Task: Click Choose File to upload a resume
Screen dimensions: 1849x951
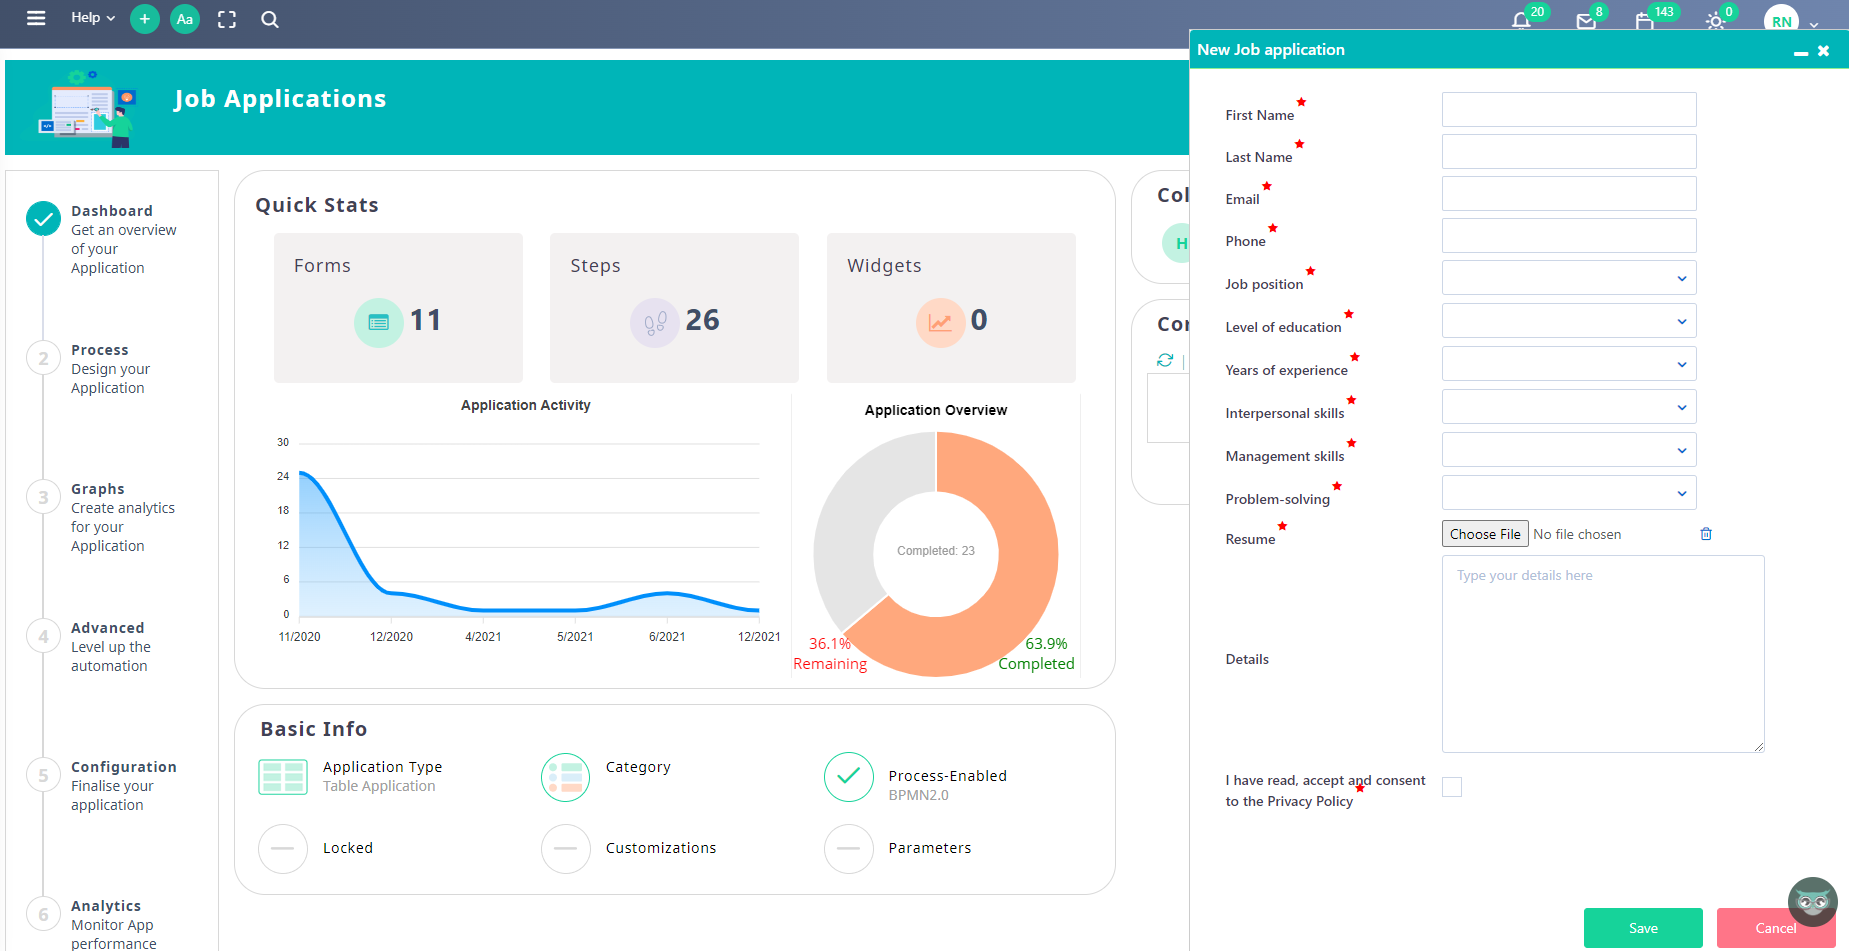Action: [1484, 533]
